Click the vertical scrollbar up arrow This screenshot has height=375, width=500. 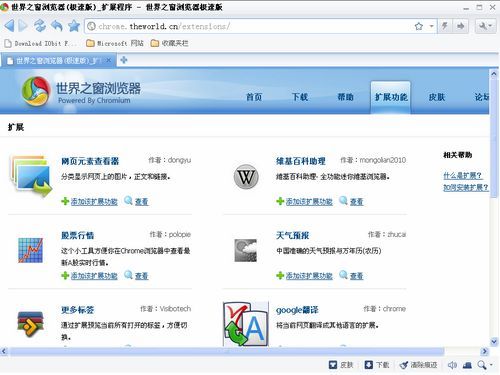[494, 74]
